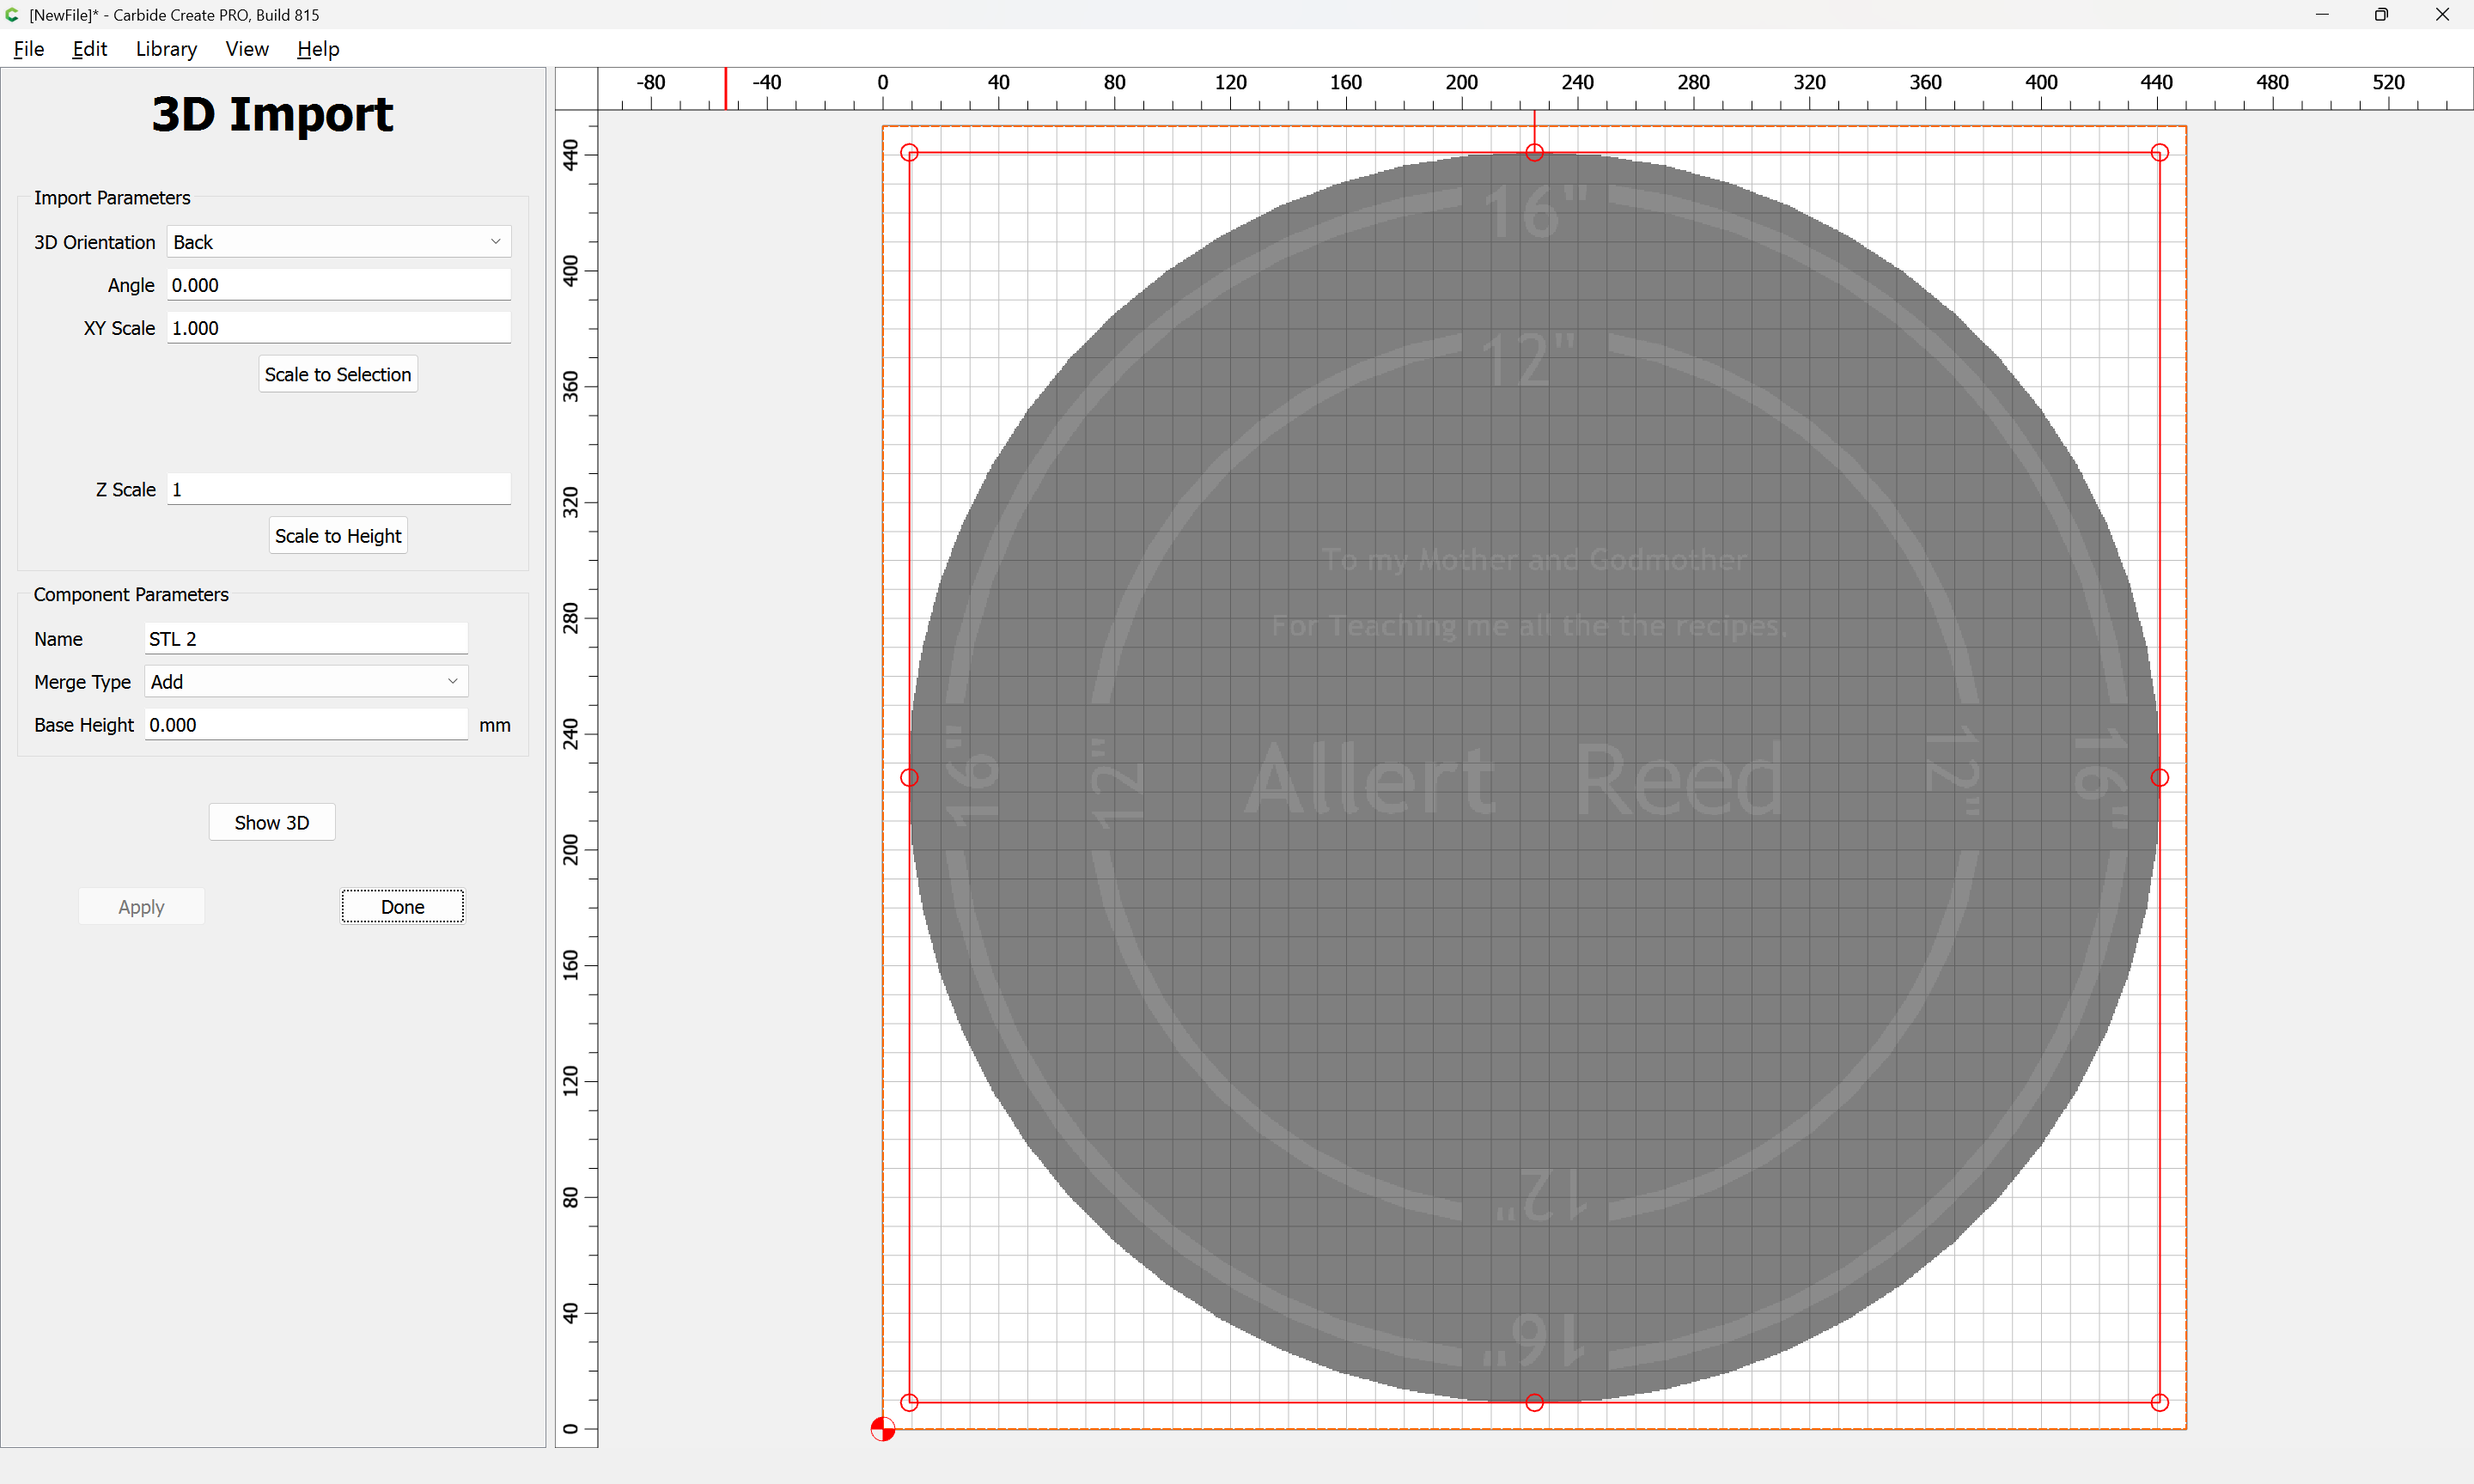Expand the 3D Orientation dropdown
The image size is (2474, 1484).
(339, 242)
